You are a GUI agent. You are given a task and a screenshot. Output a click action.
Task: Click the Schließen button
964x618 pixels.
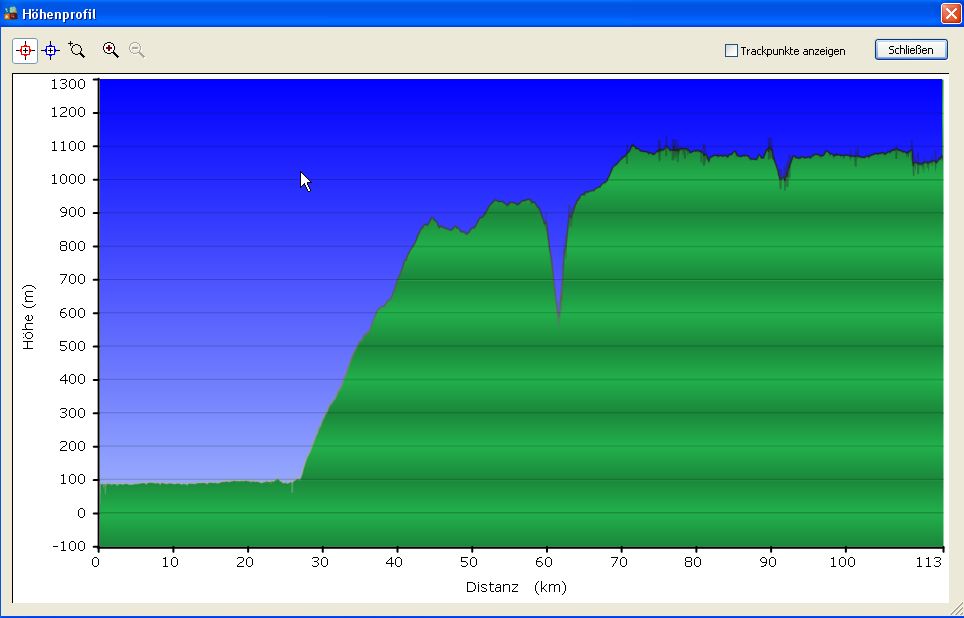point(911,50)
